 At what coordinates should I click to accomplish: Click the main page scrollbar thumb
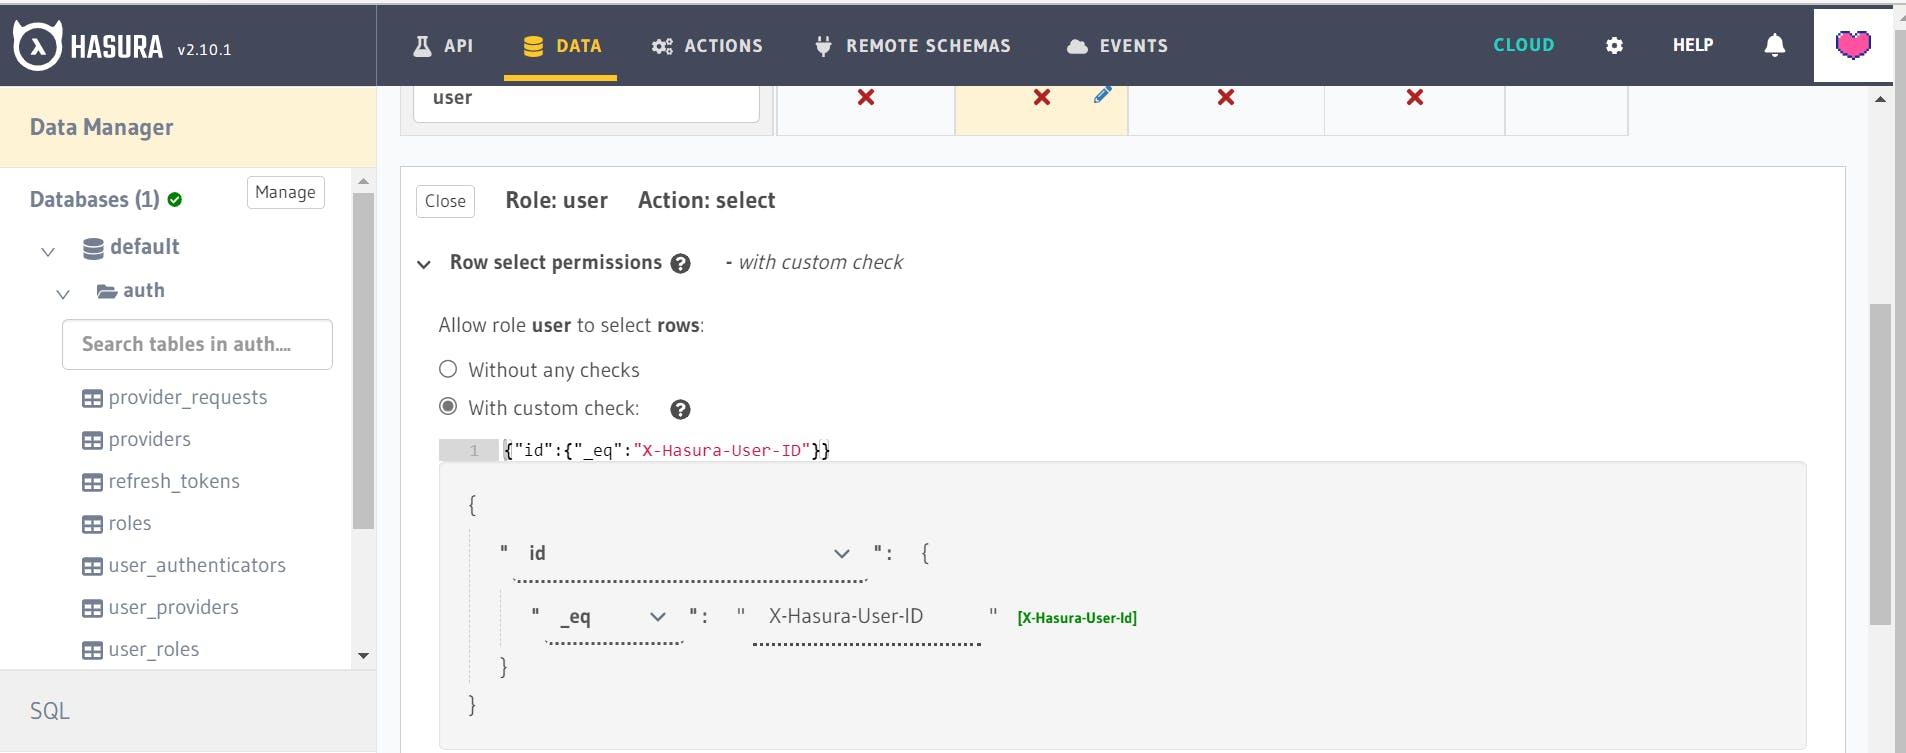pos(1880,463)
